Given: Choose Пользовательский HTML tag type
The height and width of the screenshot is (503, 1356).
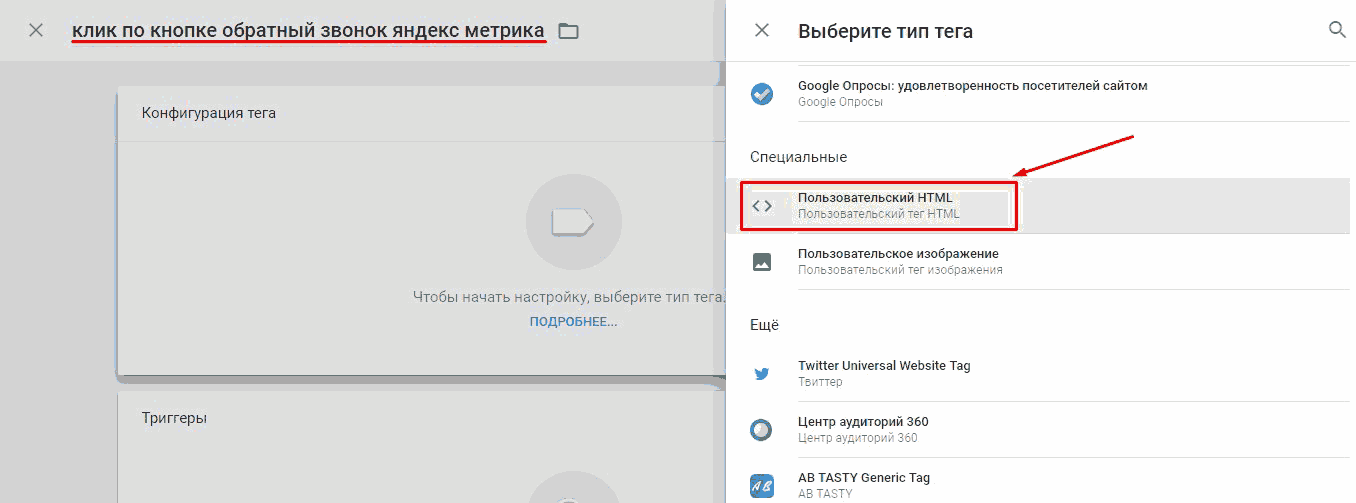Looking at the screenshot, I should pyautogui.click(x=1038, y=206).
